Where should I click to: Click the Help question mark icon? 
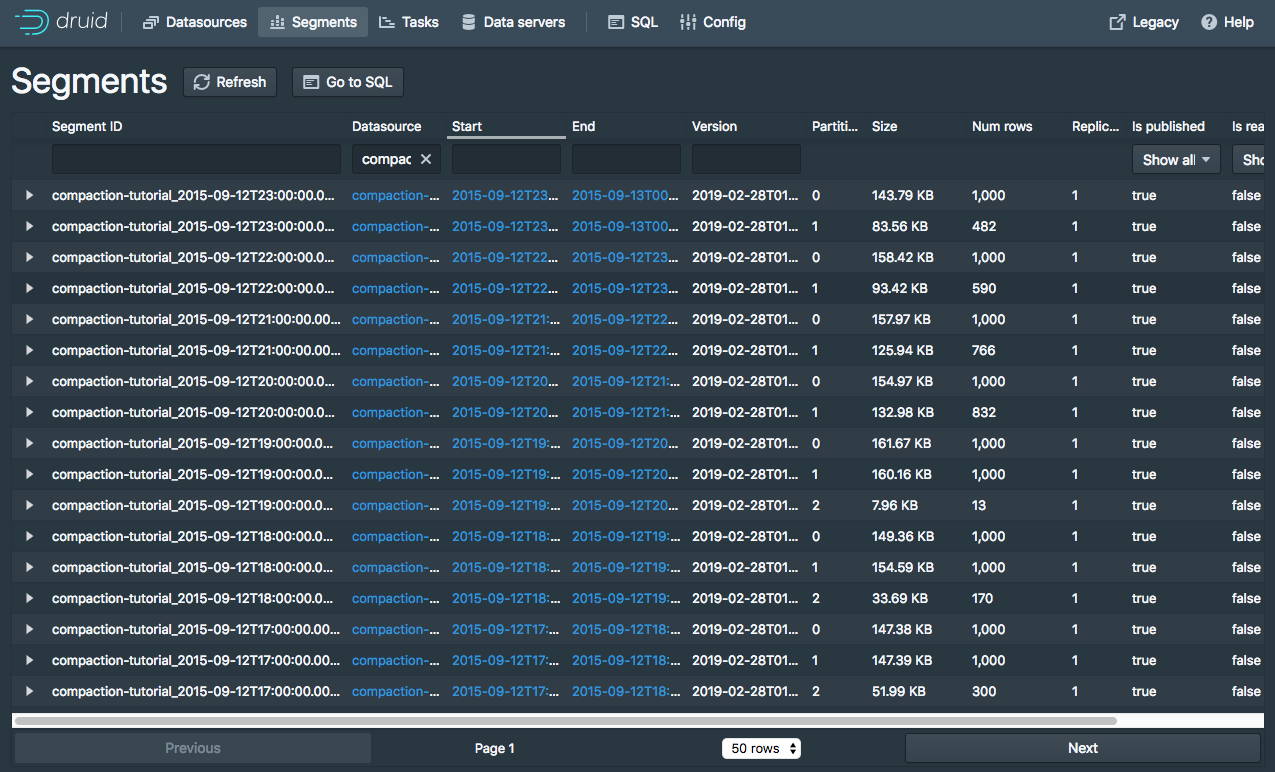(x=1209, y=22)
